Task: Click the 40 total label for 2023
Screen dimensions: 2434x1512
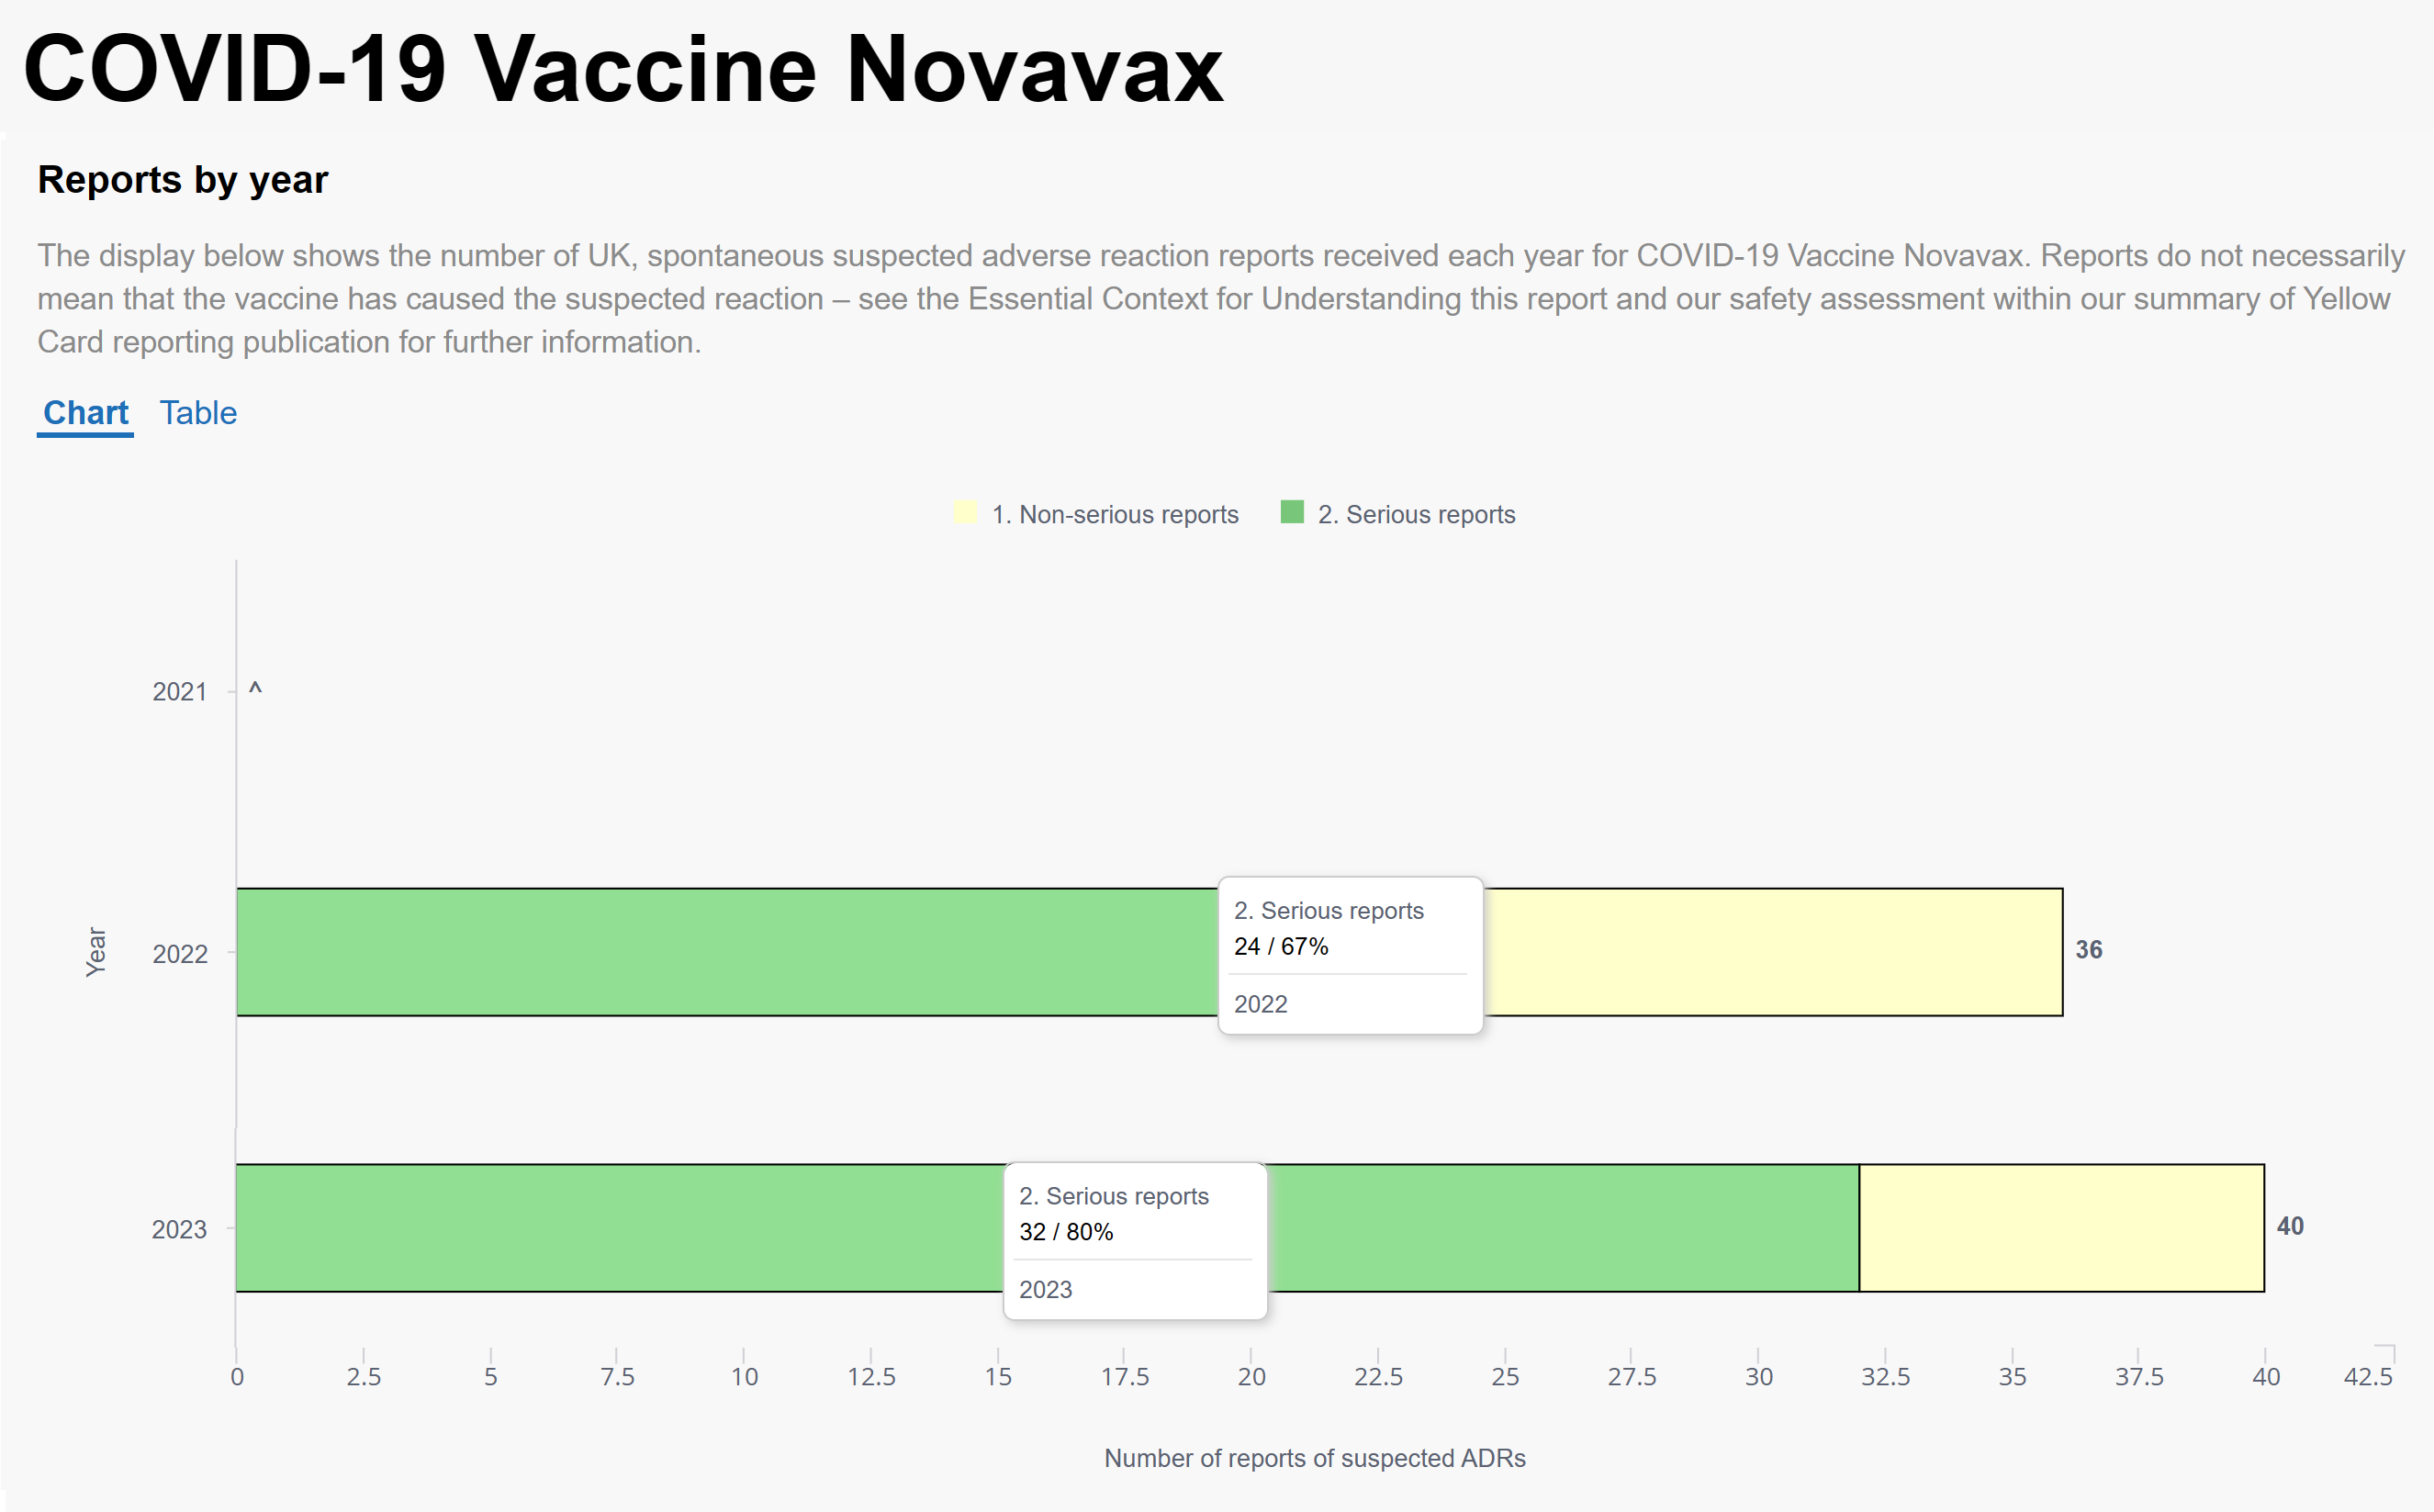Action: coord(2290,1226)
